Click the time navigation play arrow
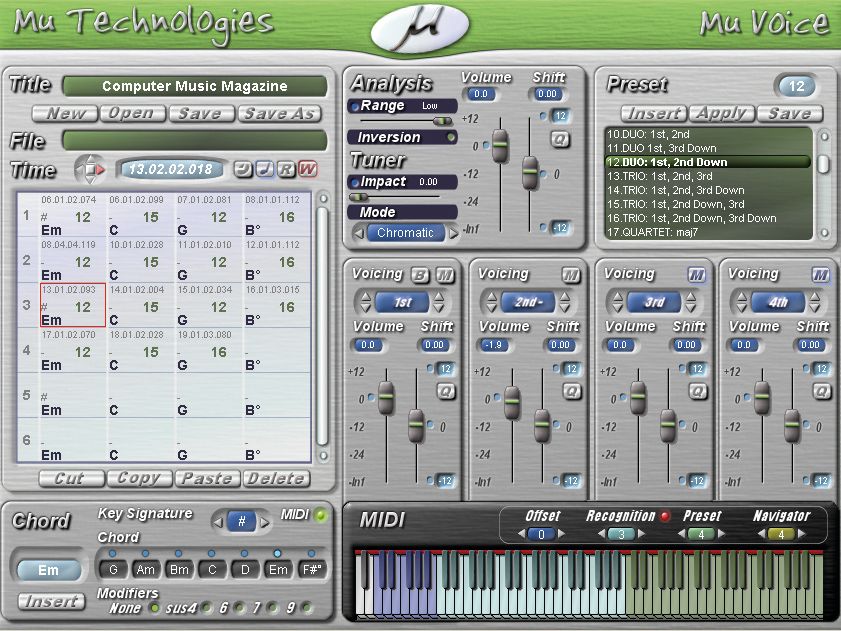Screen dimensions: 841x631 100,170
